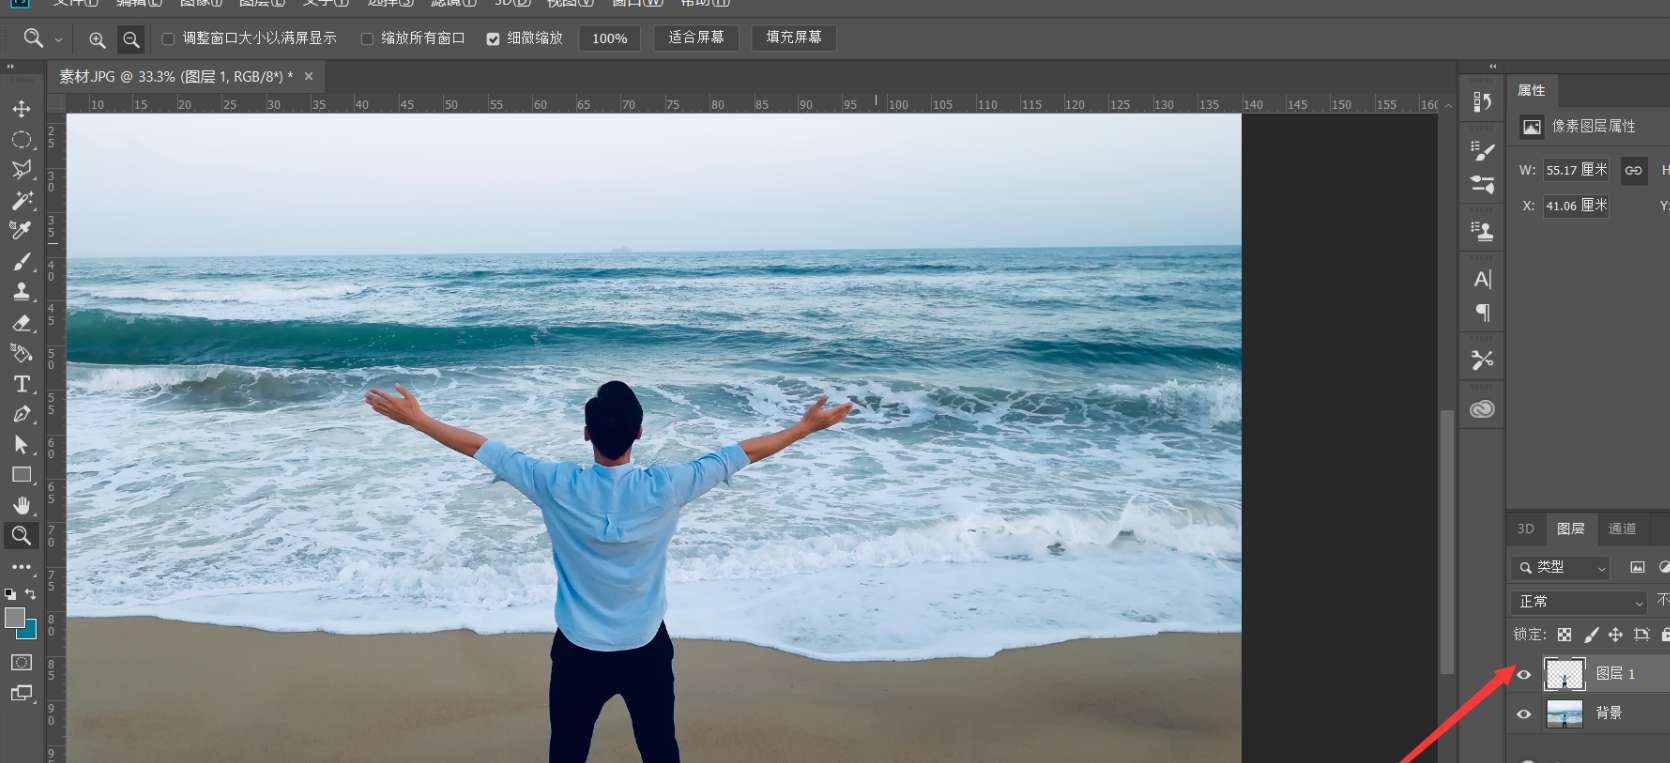Image resolution: width=1670 pixels, height=763 pixels.
Task: Switch to the 通道 channels tab
Action: pyautogui.click(x=1622, y=529)
